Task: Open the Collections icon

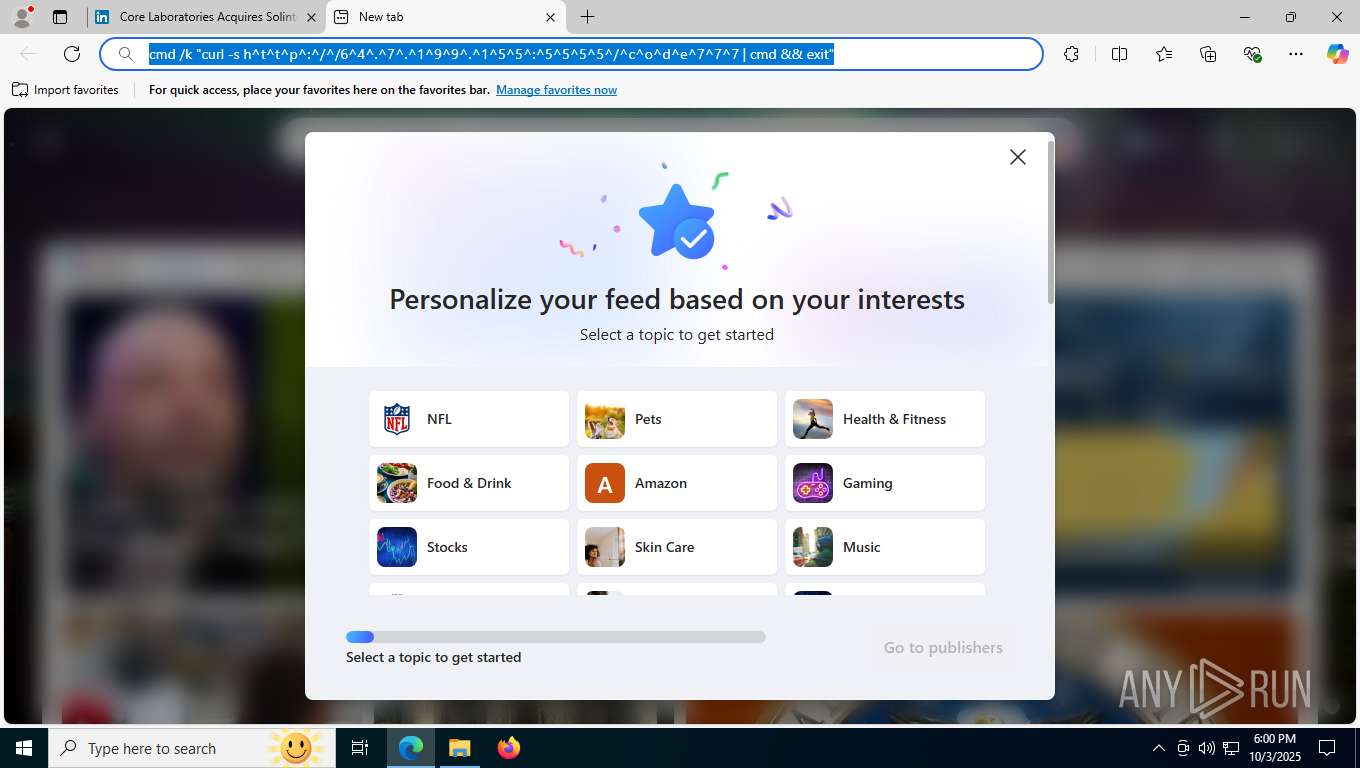Action: [1208, 54]
